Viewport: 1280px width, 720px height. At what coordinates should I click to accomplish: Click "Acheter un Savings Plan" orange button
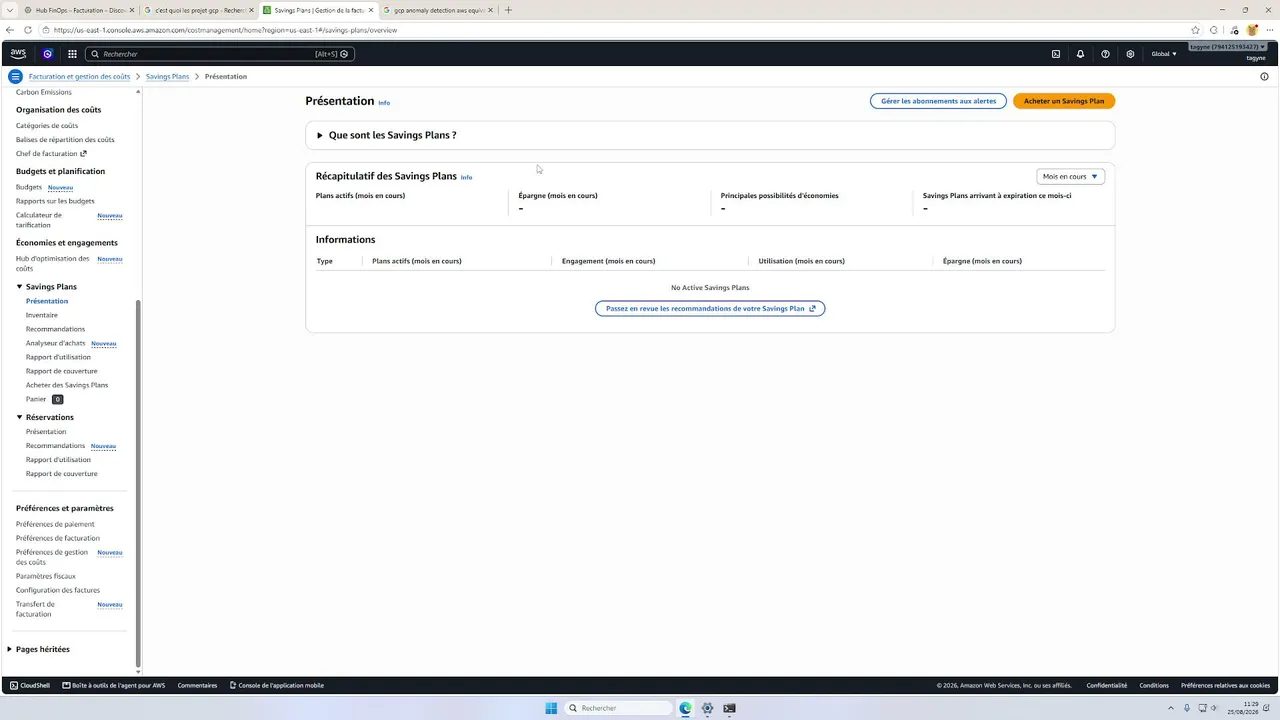coord(1064,101)
